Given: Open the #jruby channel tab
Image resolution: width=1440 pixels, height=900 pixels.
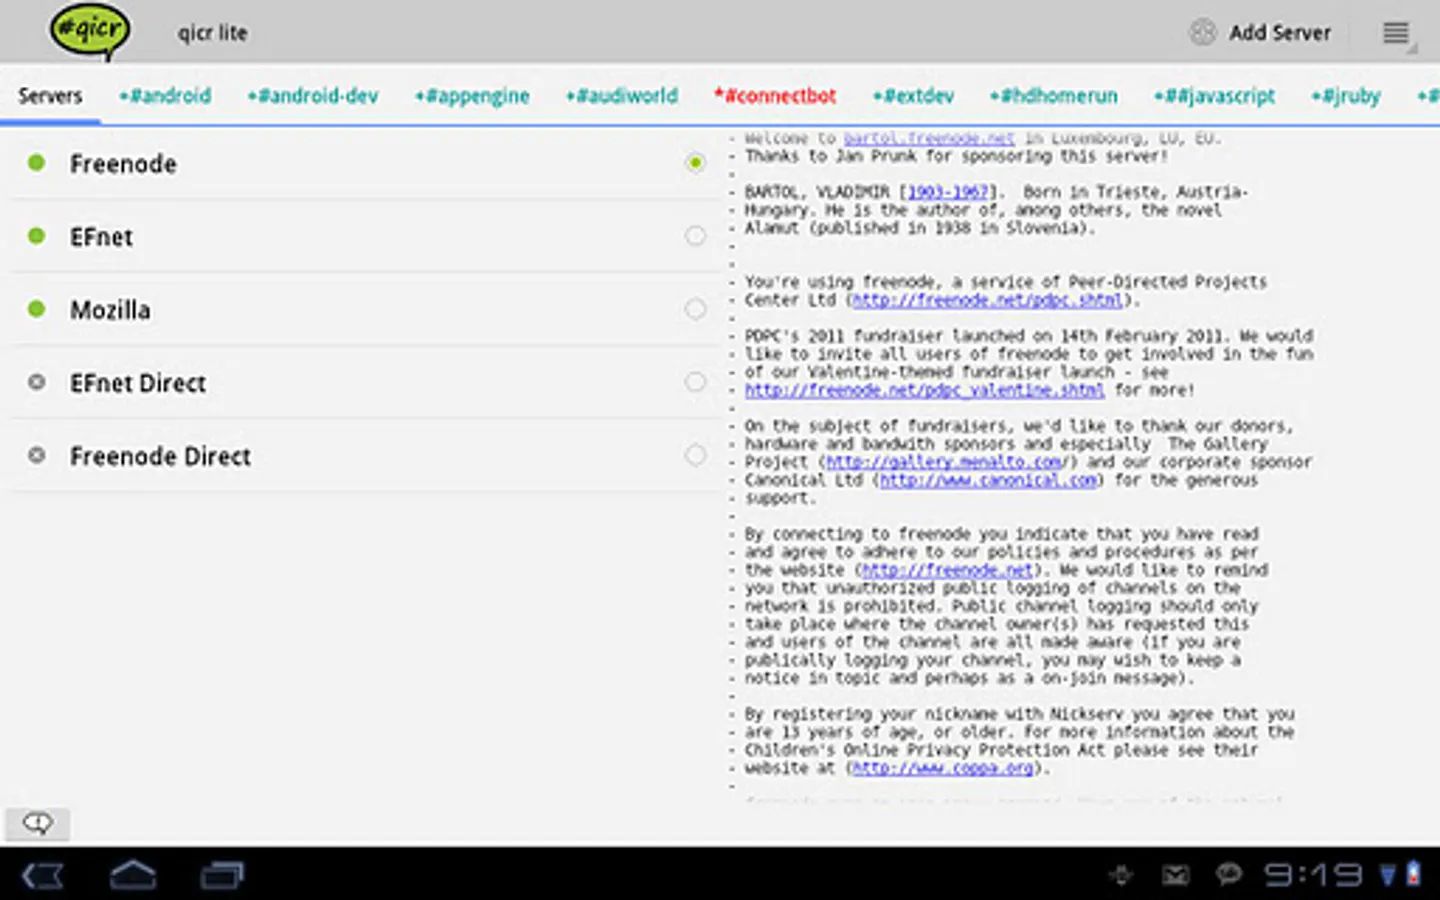Looking at the screenshot, I should 1346,96.
